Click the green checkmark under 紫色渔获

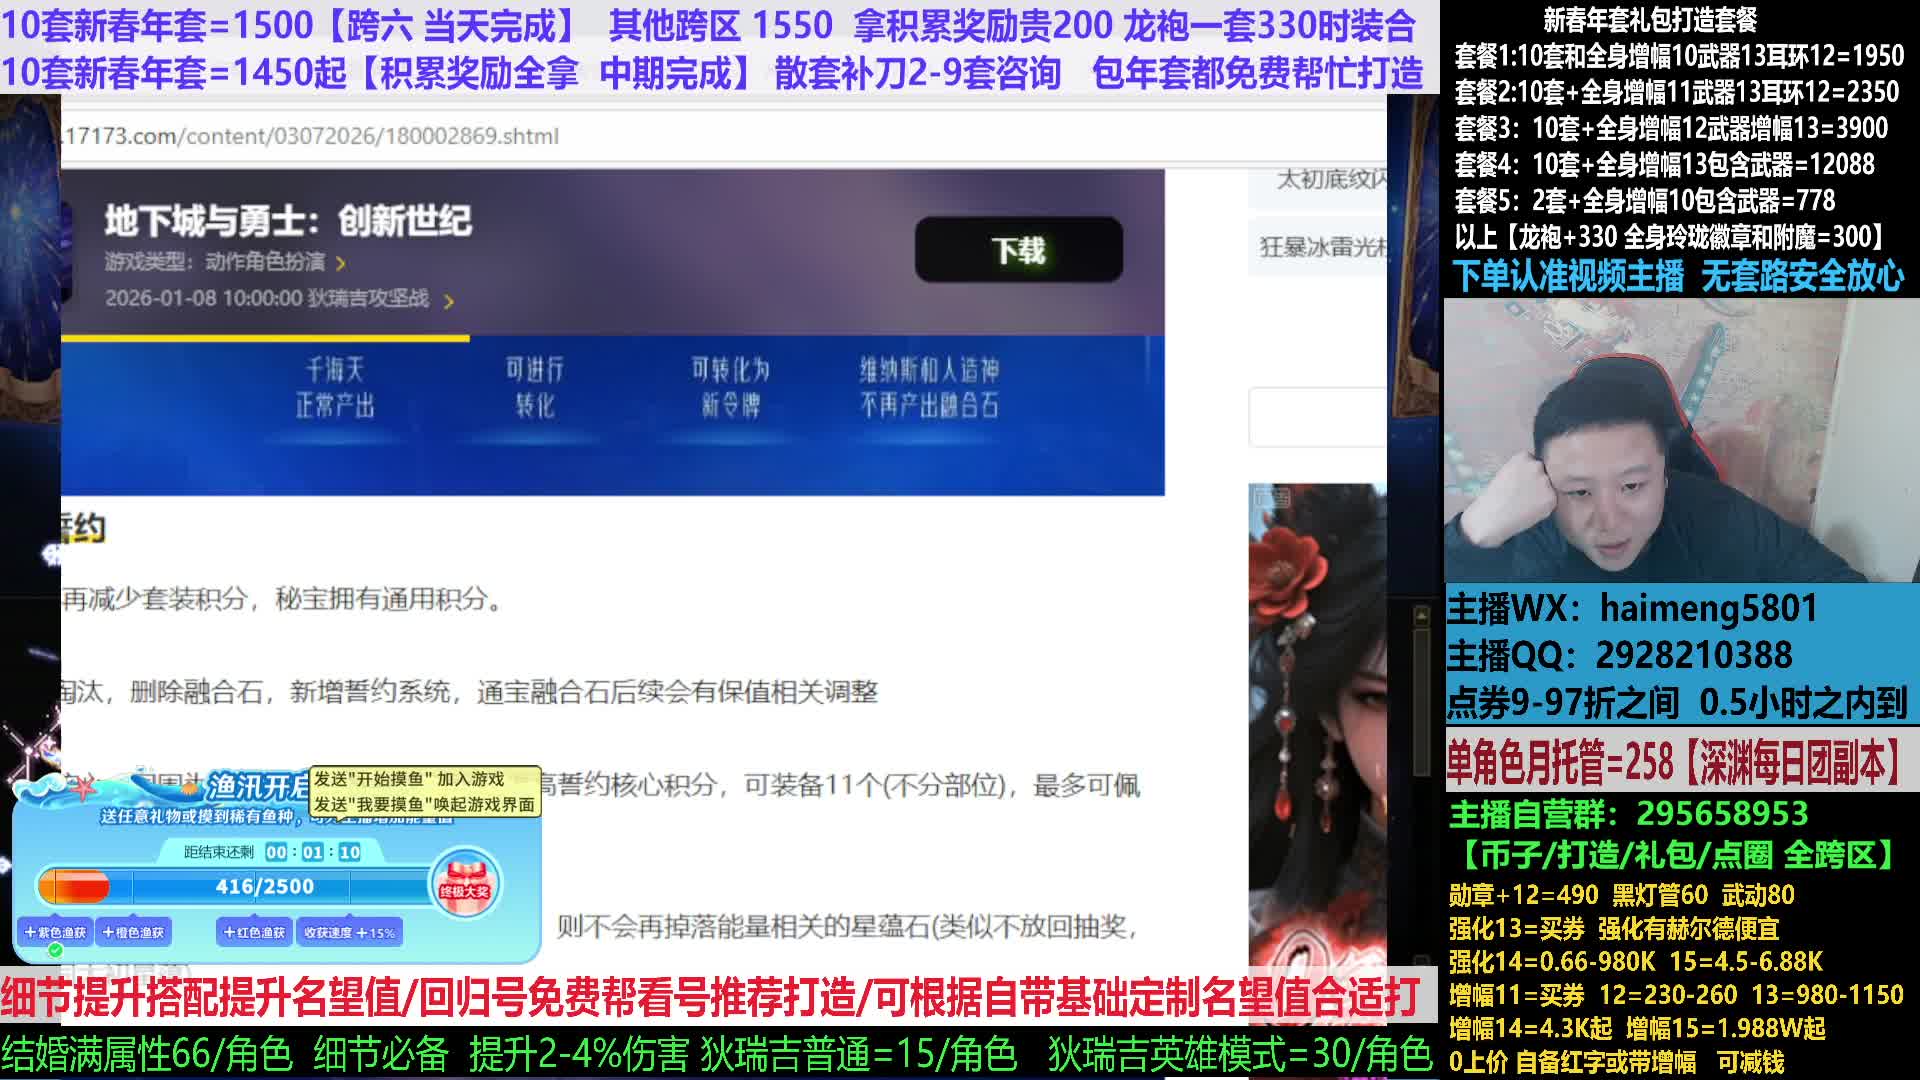55,950
